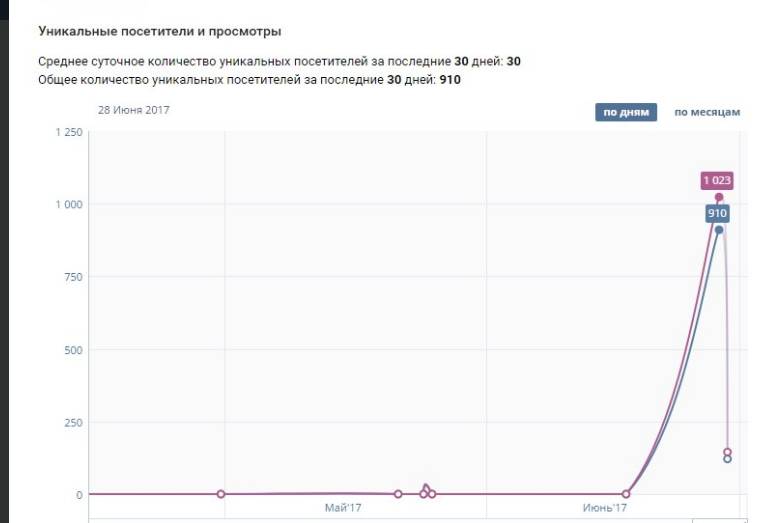Select the pink peak data point

[718, 197]
